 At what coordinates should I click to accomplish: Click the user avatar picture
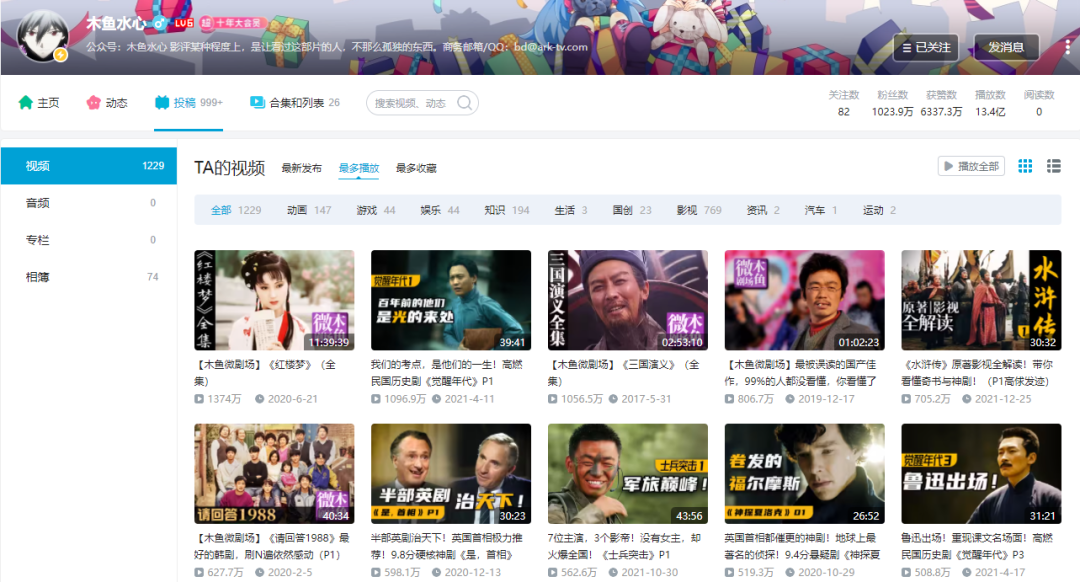coord(43,37)
